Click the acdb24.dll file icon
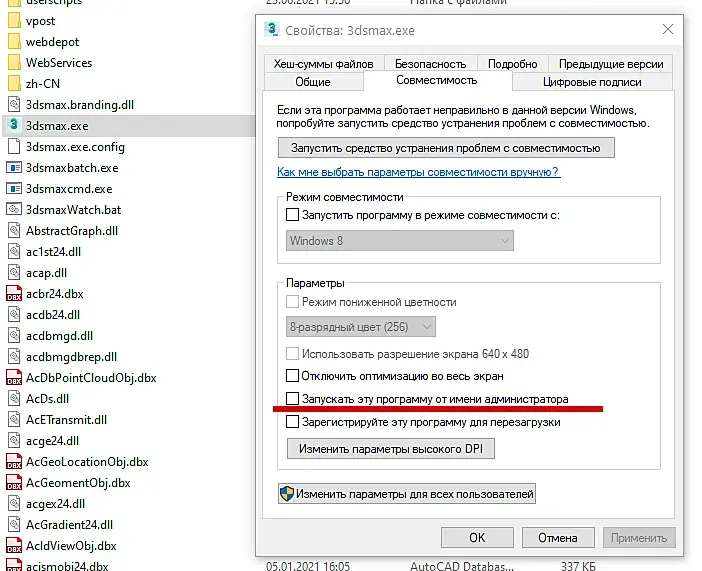 click(x=14, y=314)
